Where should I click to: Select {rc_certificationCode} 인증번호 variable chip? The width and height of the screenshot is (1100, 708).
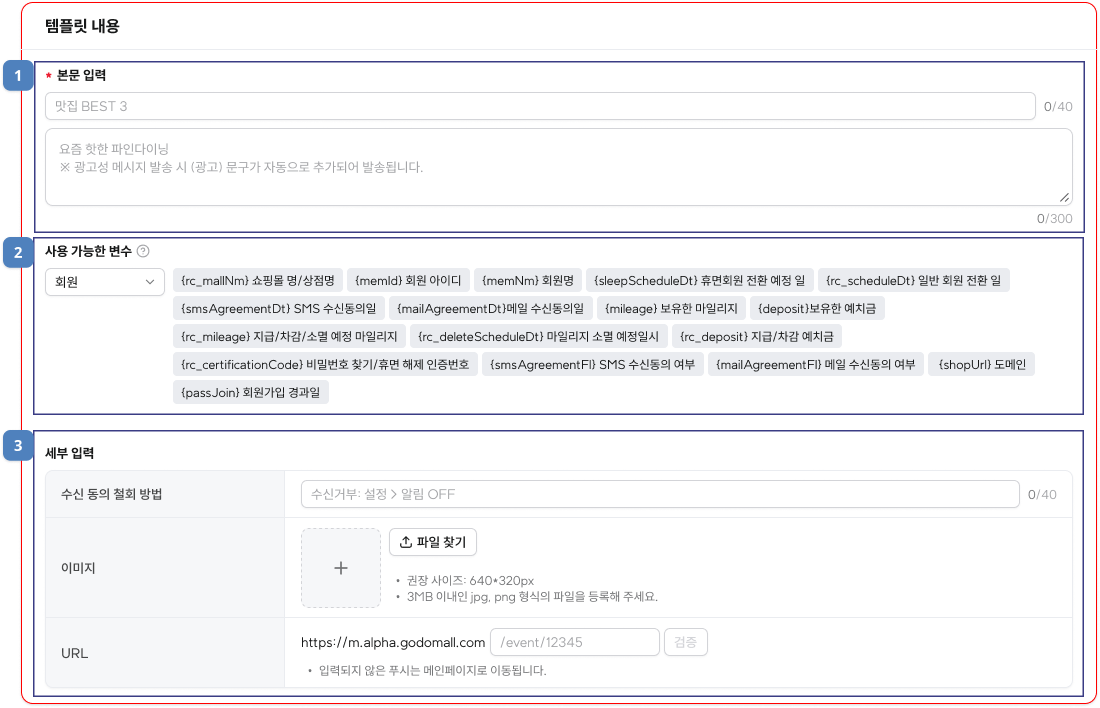325,365
